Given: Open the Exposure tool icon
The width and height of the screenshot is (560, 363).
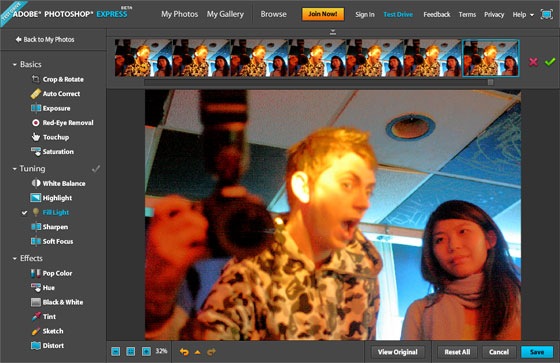Looking at the screenshot, I should tap(36, 108).
